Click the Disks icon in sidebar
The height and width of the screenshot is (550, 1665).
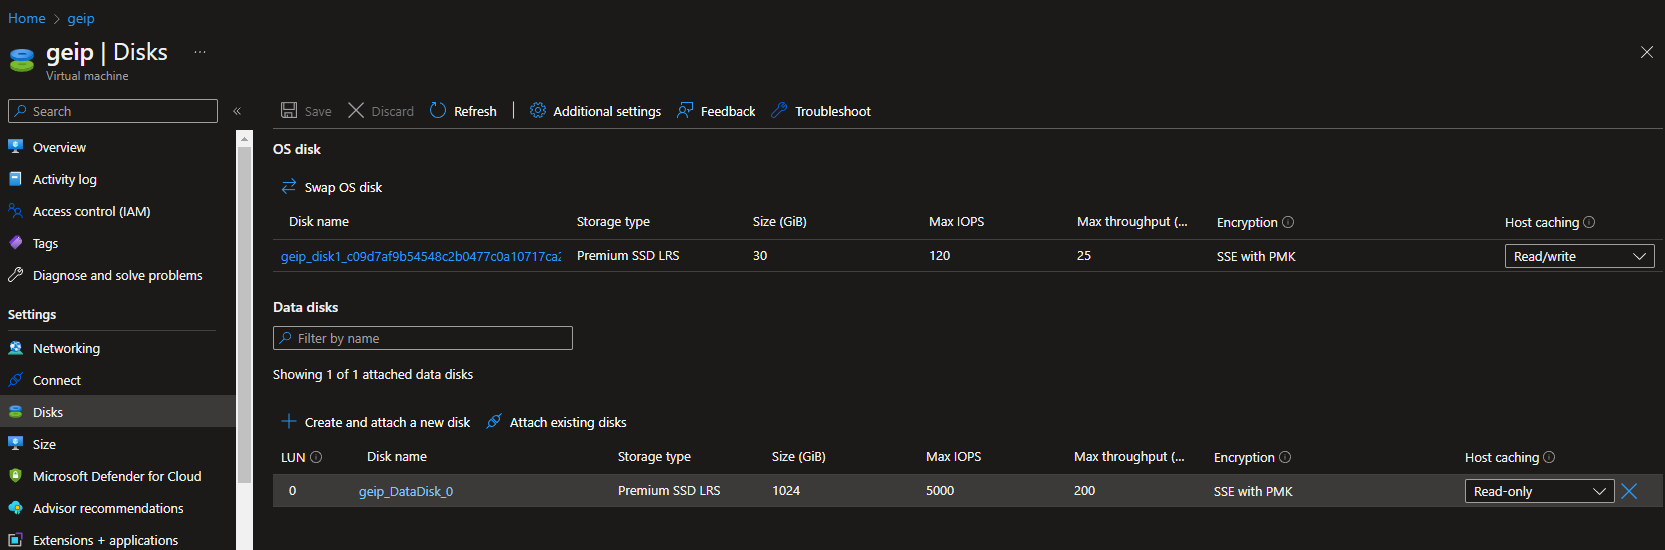[15, 412]
